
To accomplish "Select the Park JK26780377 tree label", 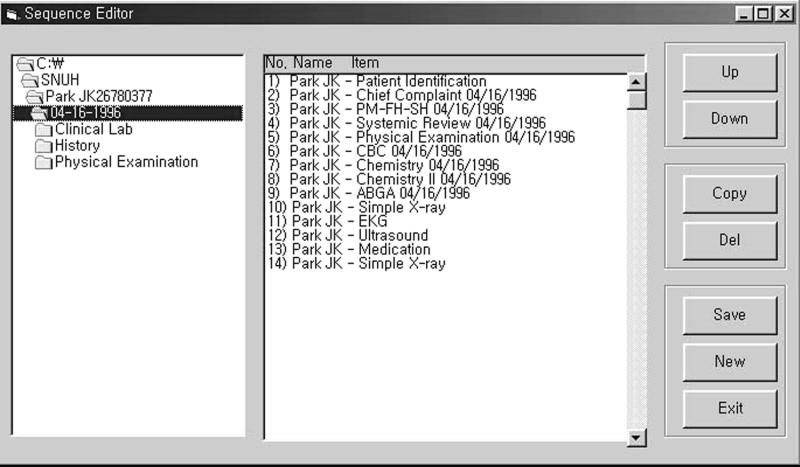I will pos(99,96).
